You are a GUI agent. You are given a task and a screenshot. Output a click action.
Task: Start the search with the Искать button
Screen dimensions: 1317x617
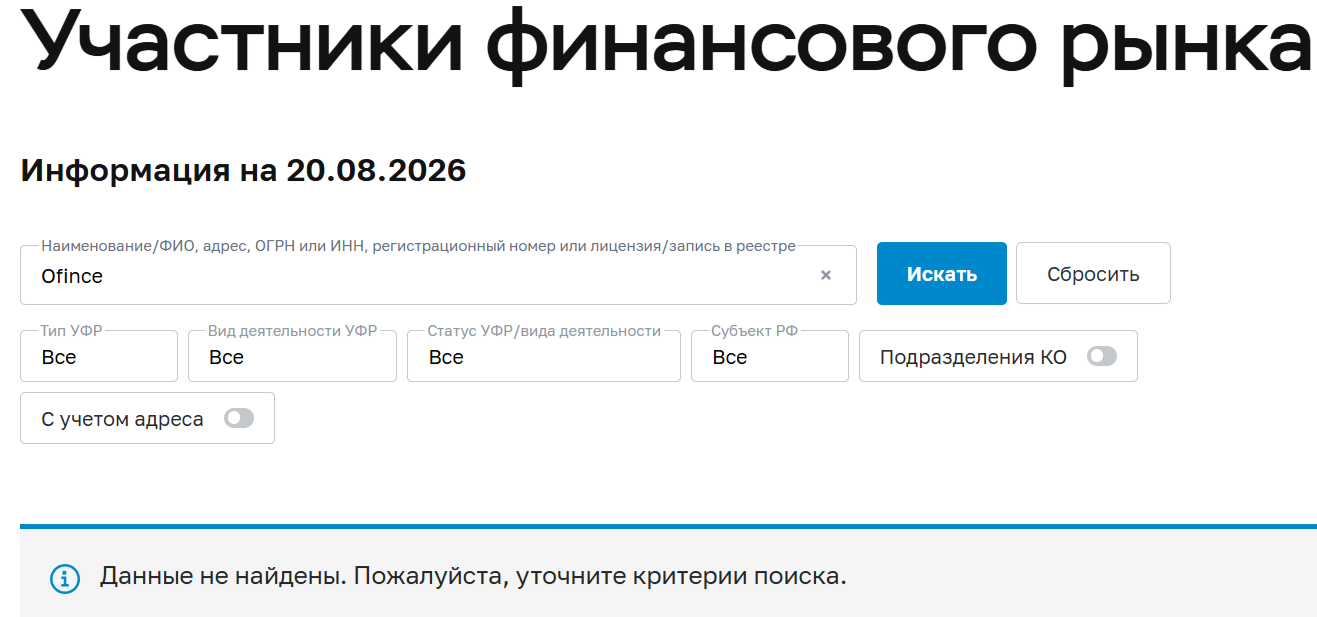point(942,273)
